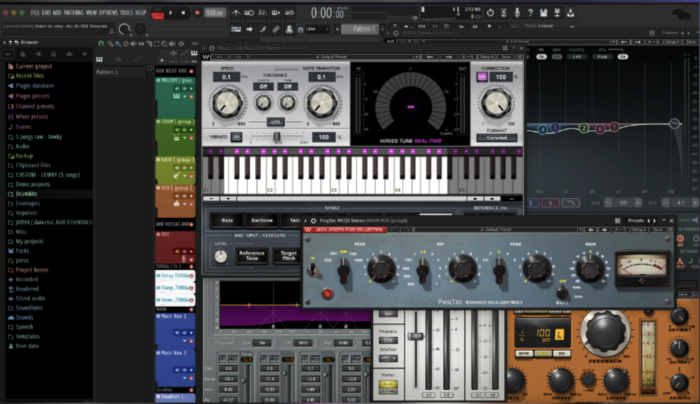Click the Speed knob in Waves Tune
The image size is (700, 404).
(x=226, y=103)
